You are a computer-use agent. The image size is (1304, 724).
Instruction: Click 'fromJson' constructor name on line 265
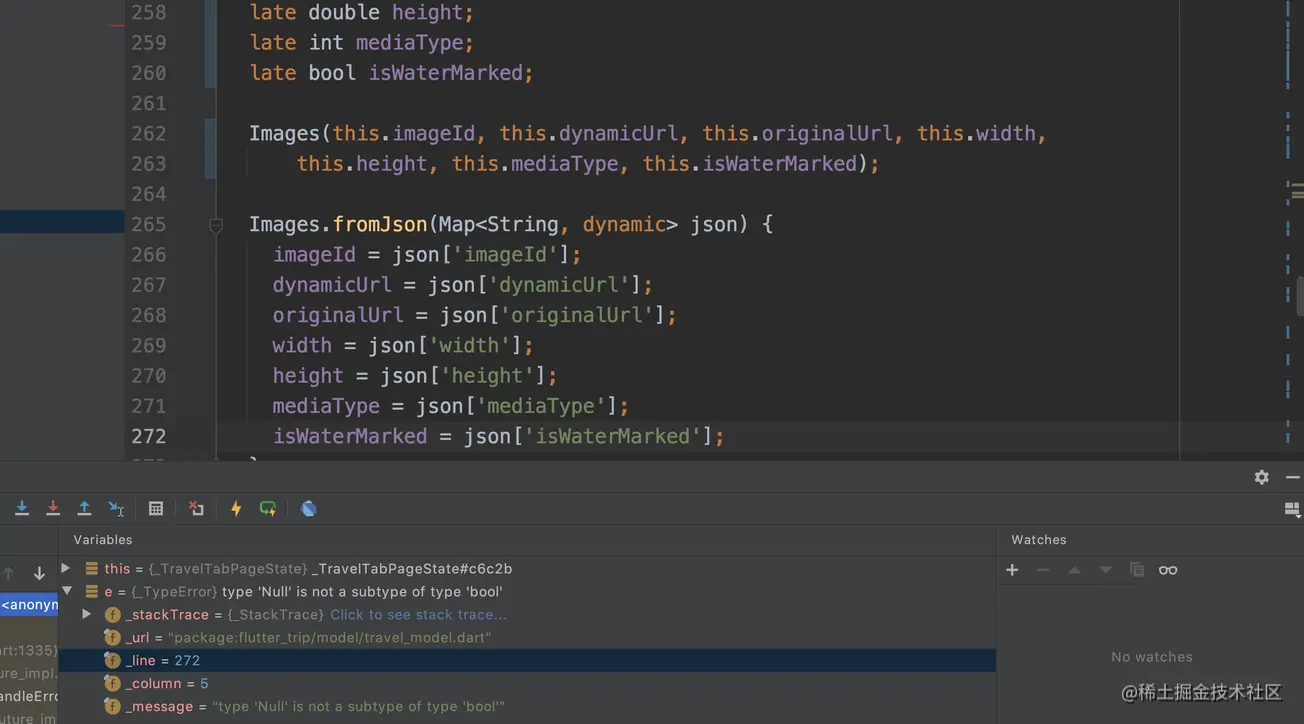click(x=380, y=224)
